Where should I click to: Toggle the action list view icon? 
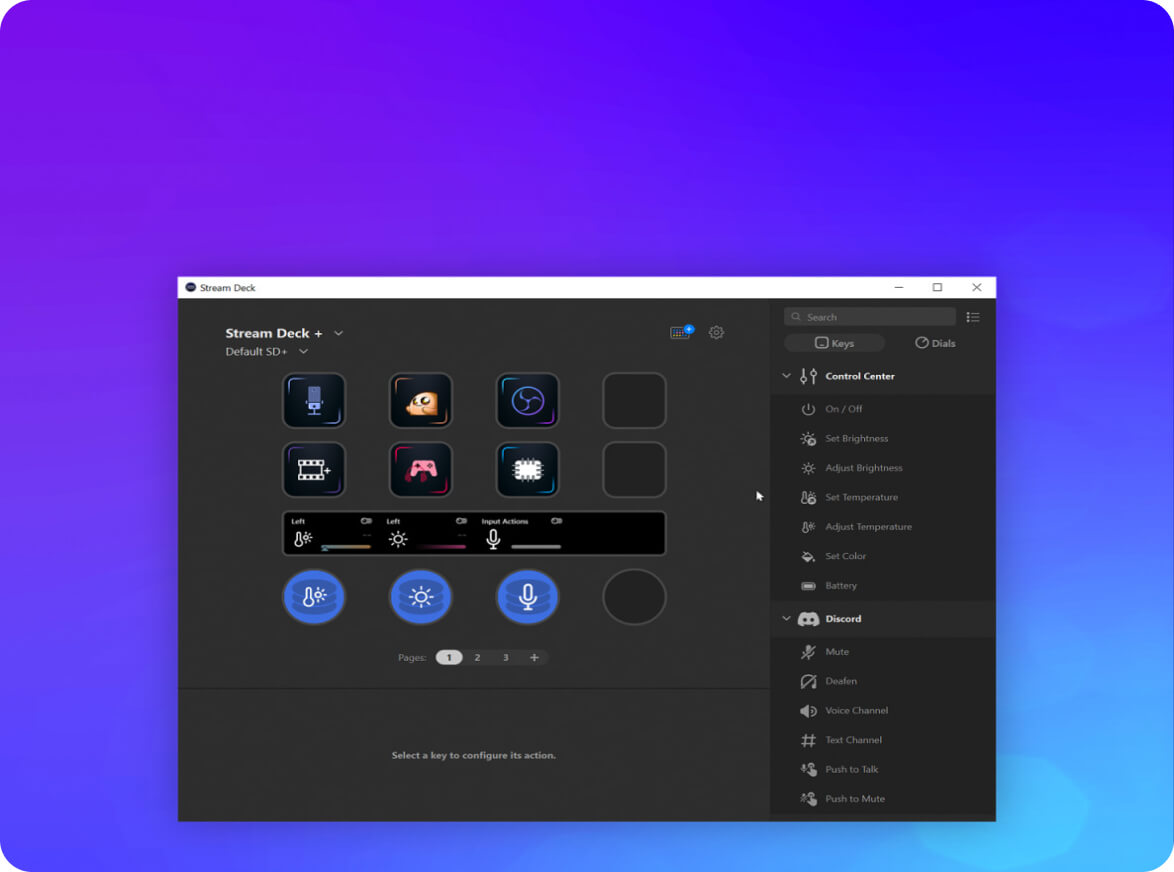[x=973, y=317]
